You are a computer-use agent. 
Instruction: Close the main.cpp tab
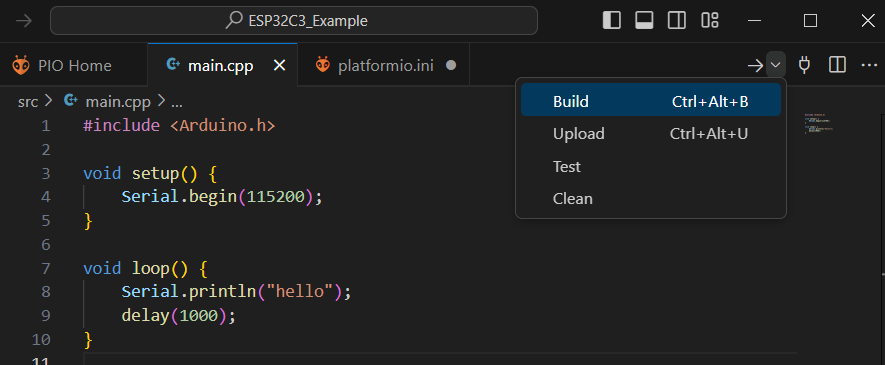click(279, 65)
